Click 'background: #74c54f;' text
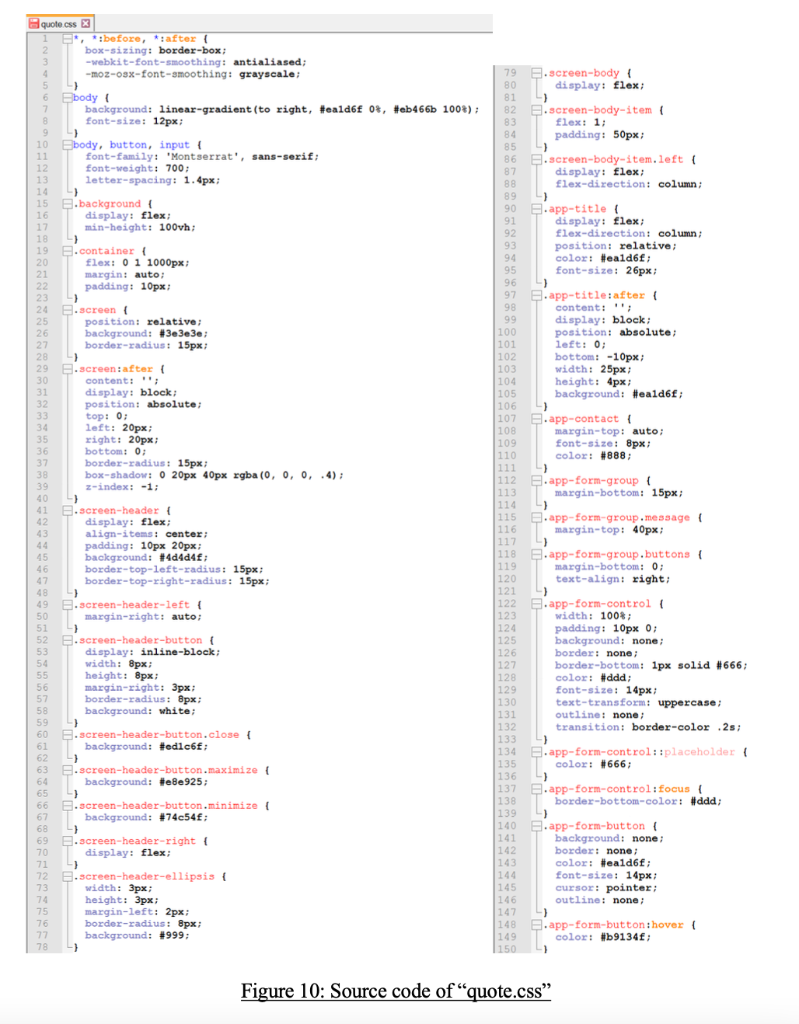The width and height of the screenshot is (799, 1024). [x=146, y=817]
